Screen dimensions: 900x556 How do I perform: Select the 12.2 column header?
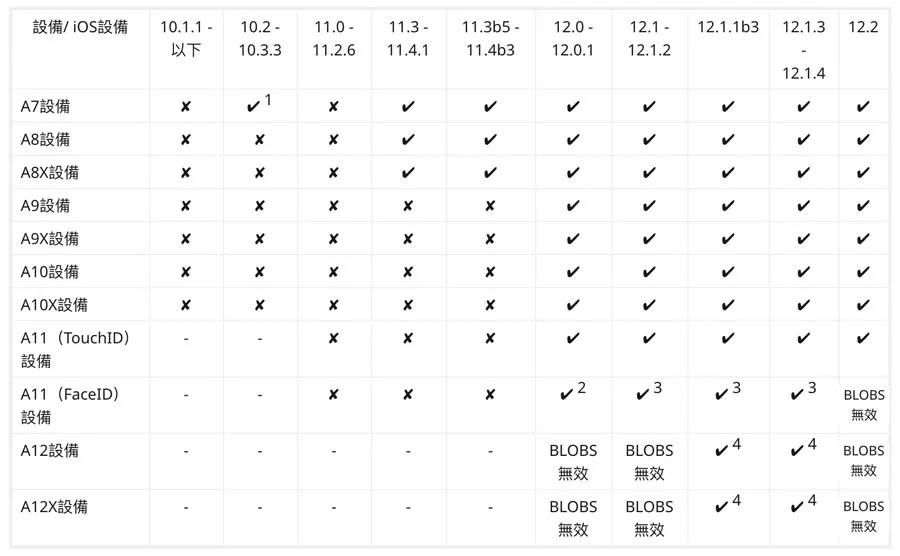(863, 27)
